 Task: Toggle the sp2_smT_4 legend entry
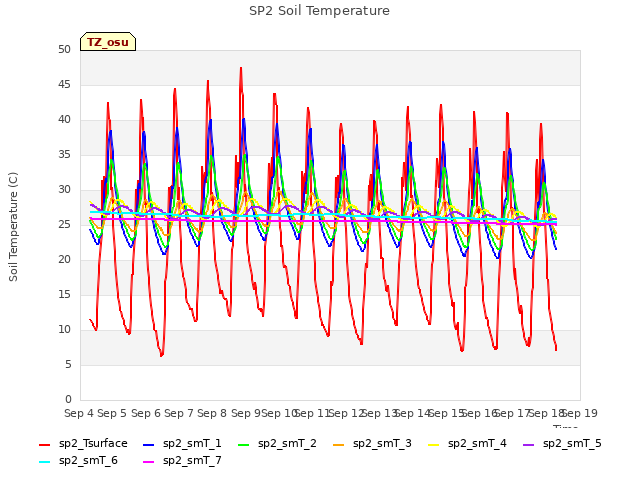(467, 444)
